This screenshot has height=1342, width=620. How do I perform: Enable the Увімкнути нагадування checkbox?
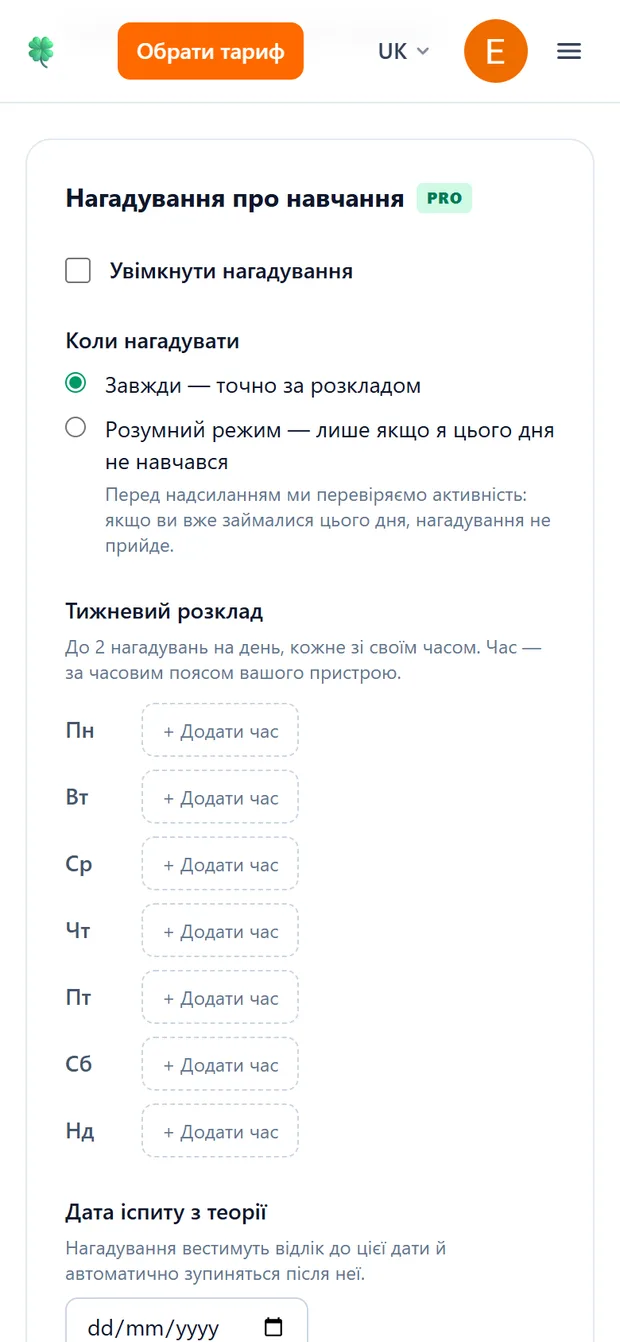click(78, 271)
